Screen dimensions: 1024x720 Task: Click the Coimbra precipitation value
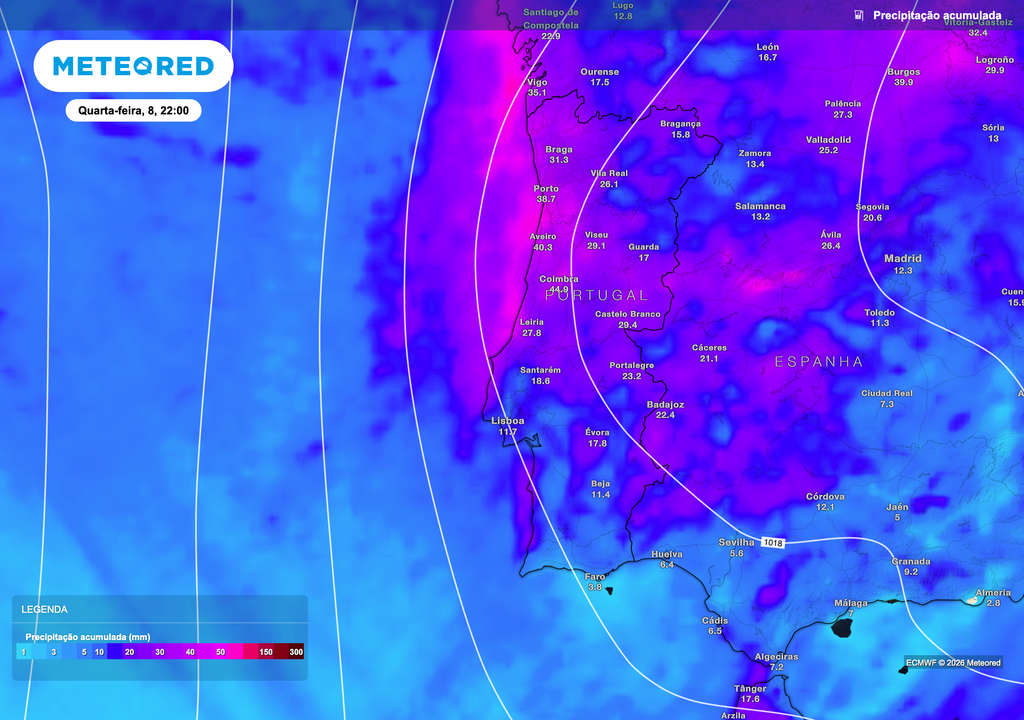pyautogui.click(x=558, y=290)
